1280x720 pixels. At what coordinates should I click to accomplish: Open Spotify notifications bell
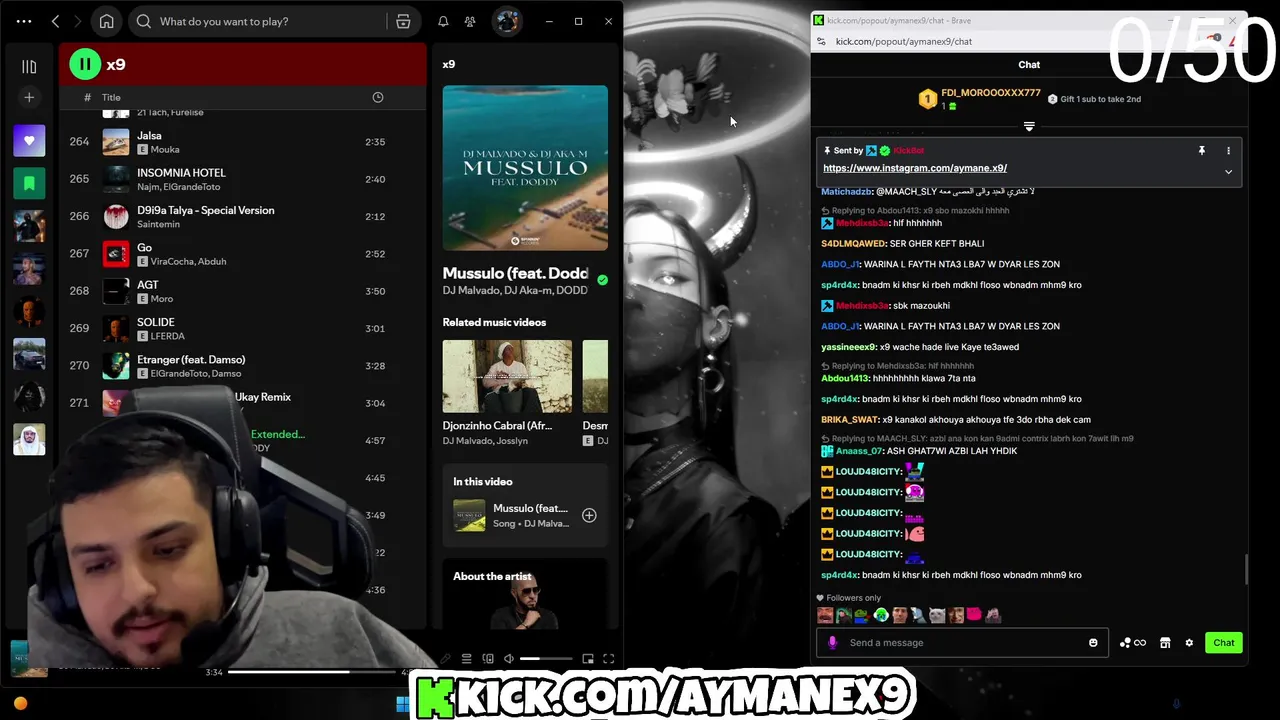443,21
